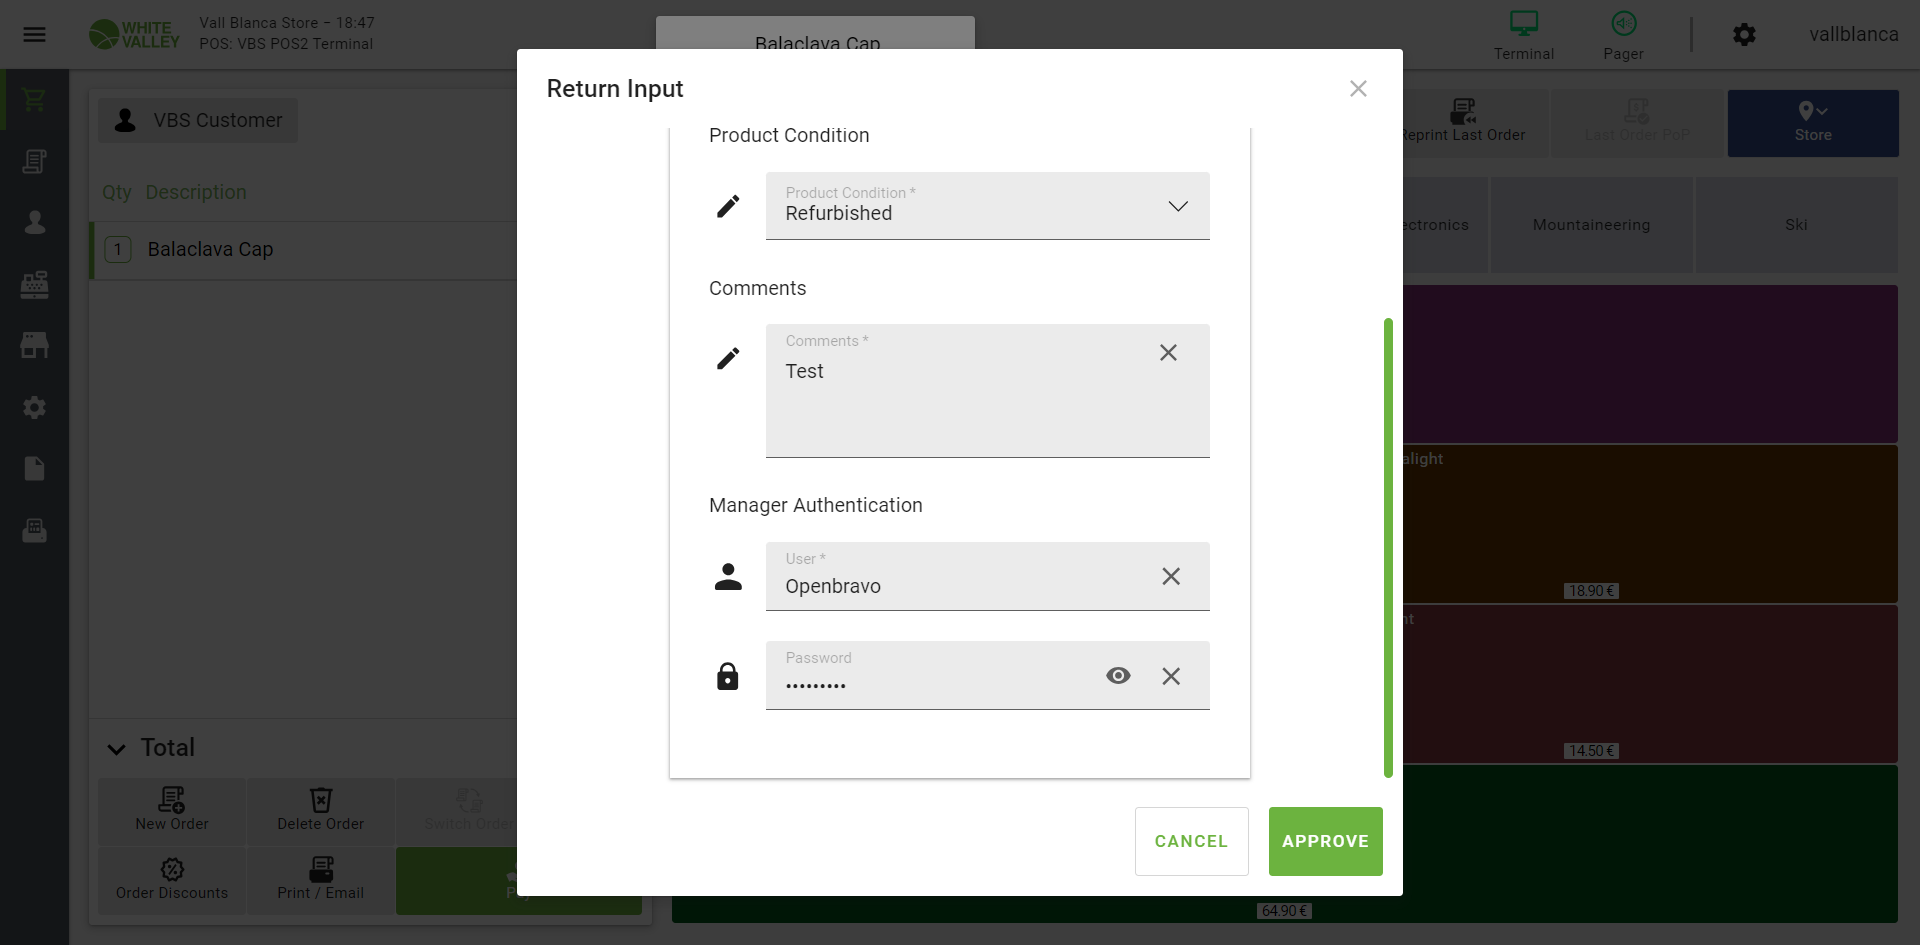This screenshot has width=1920, height=945.
Task: Collapse the Total section chevron
Action: click(117, 749)
